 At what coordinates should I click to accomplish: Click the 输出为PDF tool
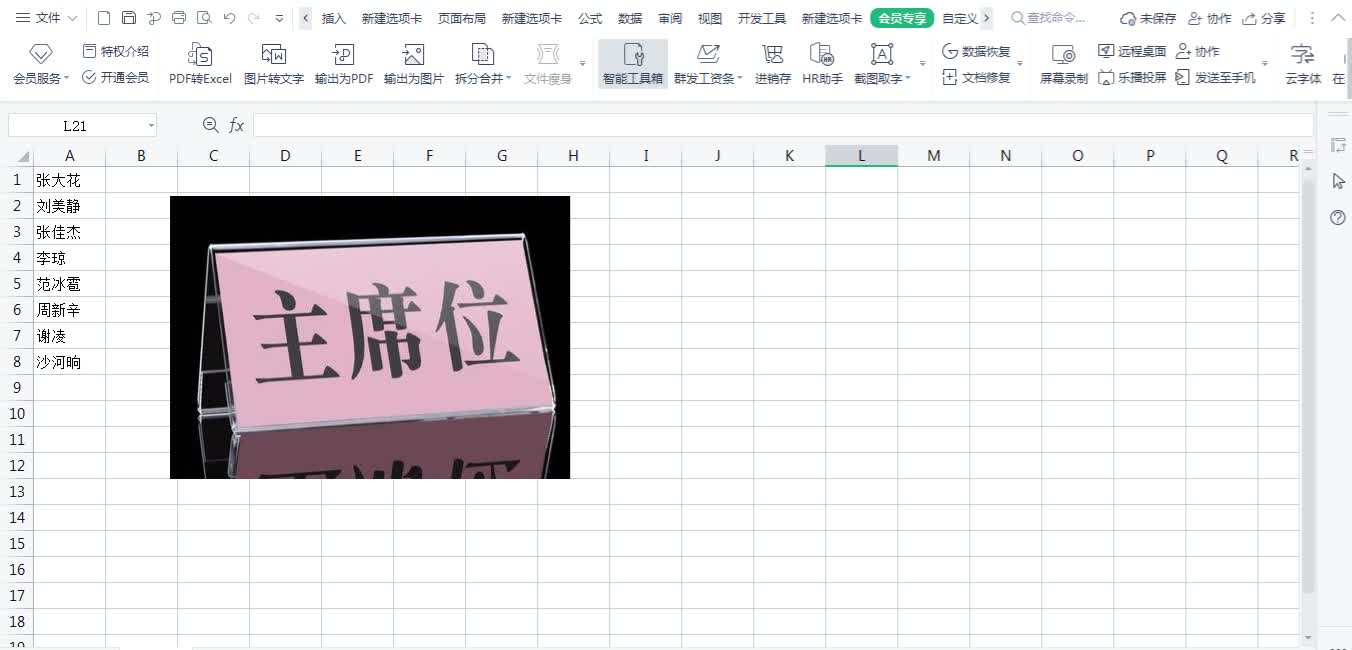click(344, 64)
